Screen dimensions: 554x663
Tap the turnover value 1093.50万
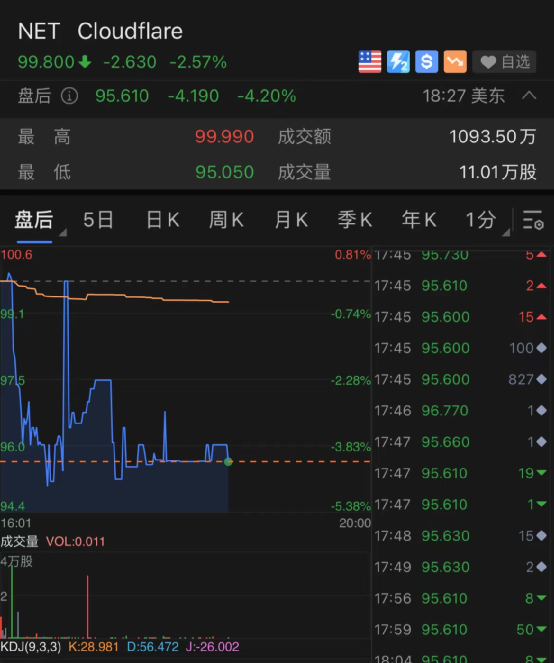493,137
